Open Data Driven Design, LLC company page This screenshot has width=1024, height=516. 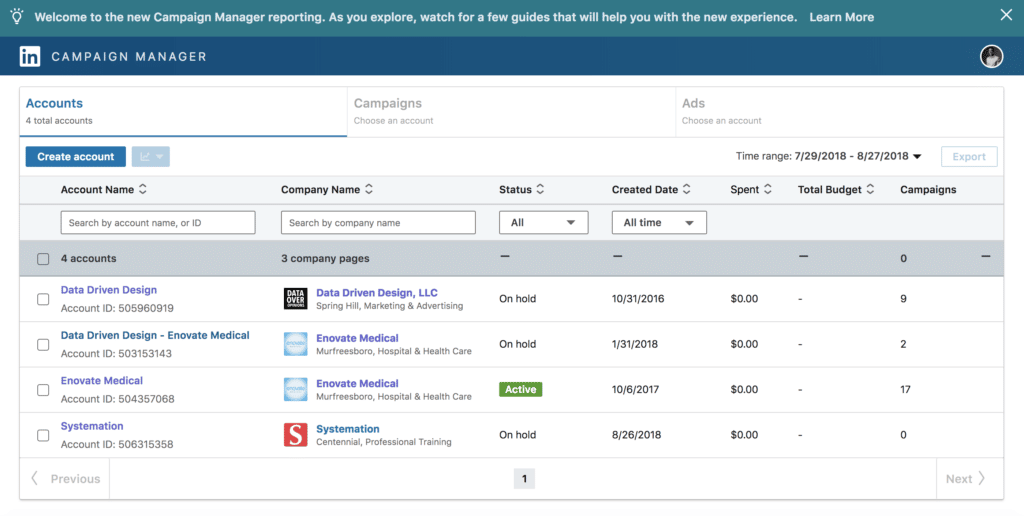coord(377,293)
